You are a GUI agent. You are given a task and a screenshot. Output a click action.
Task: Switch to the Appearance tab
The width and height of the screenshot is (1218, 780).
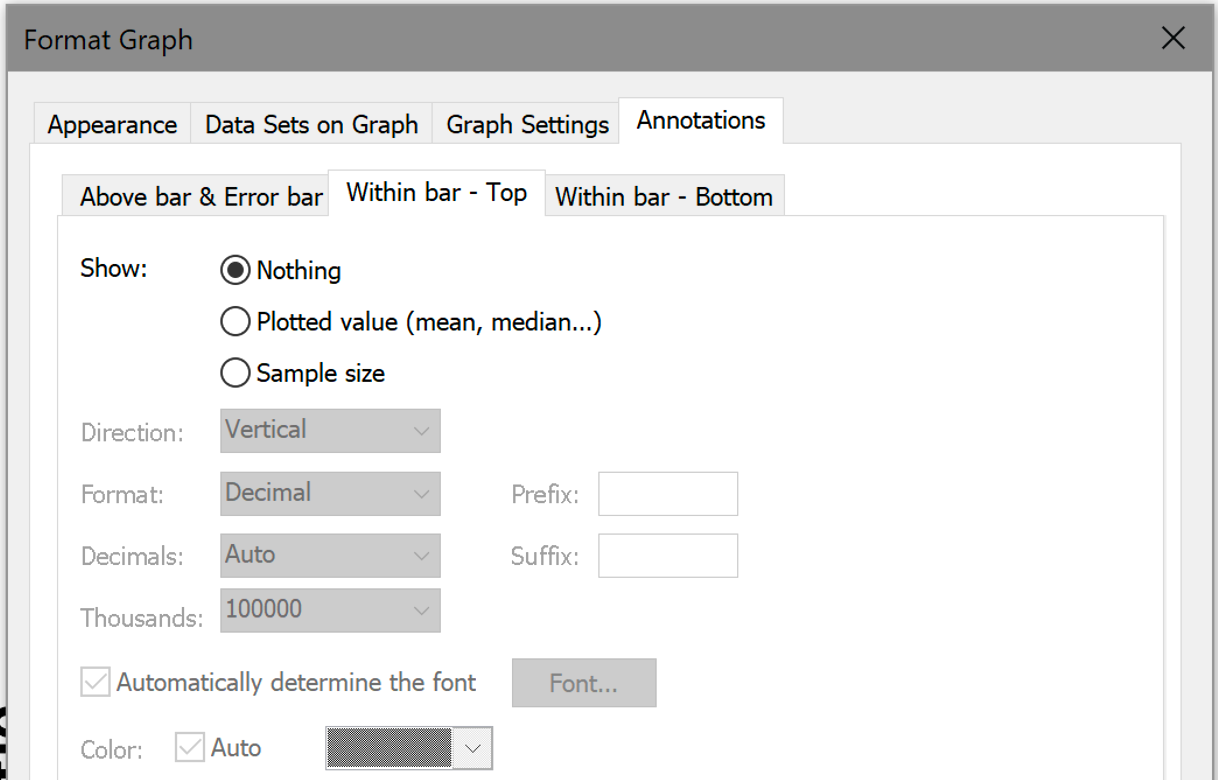[x=112, y=125]
